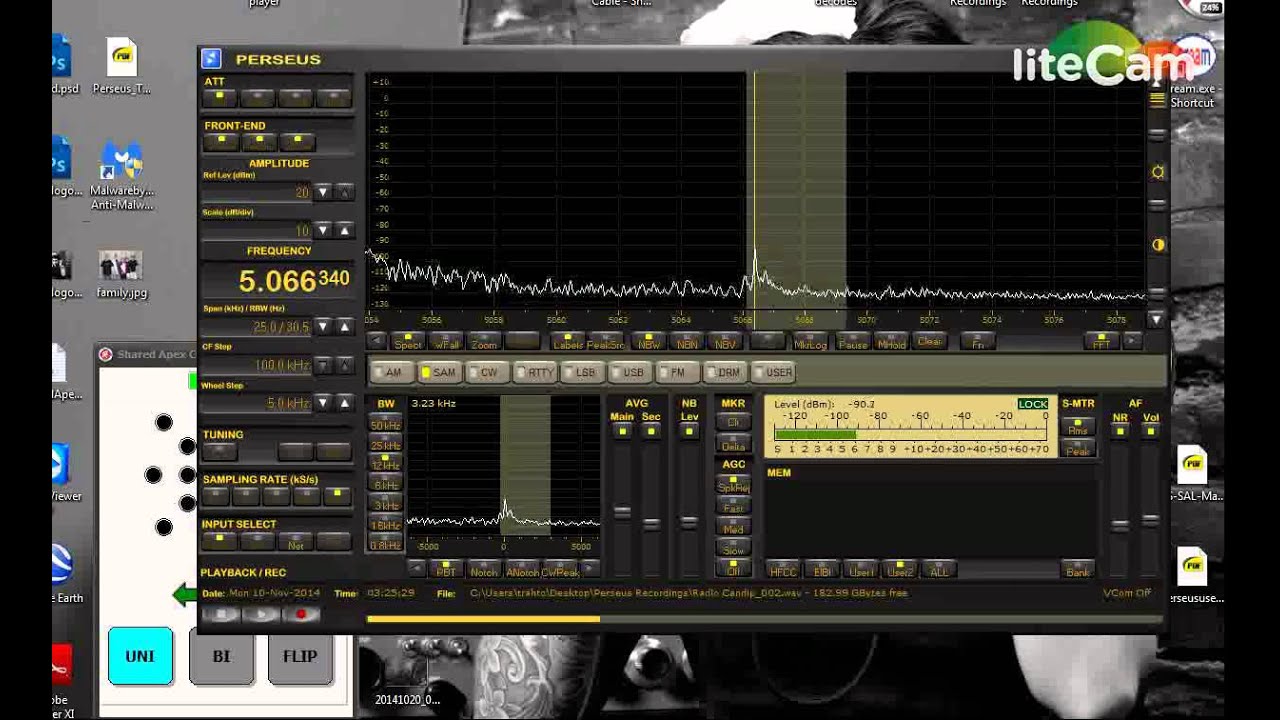The width and height of the screenshot is (1280, 720).
Task: Switch display to WFall waterfall view
Action: (446, 342)
